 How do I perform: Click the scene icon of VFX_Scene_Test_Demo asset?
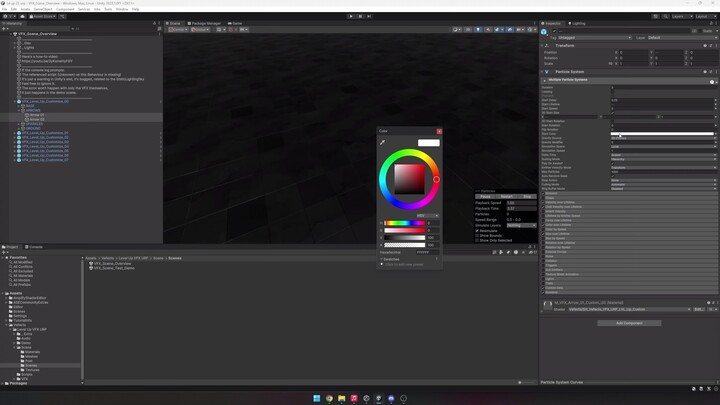coord(91,268)
